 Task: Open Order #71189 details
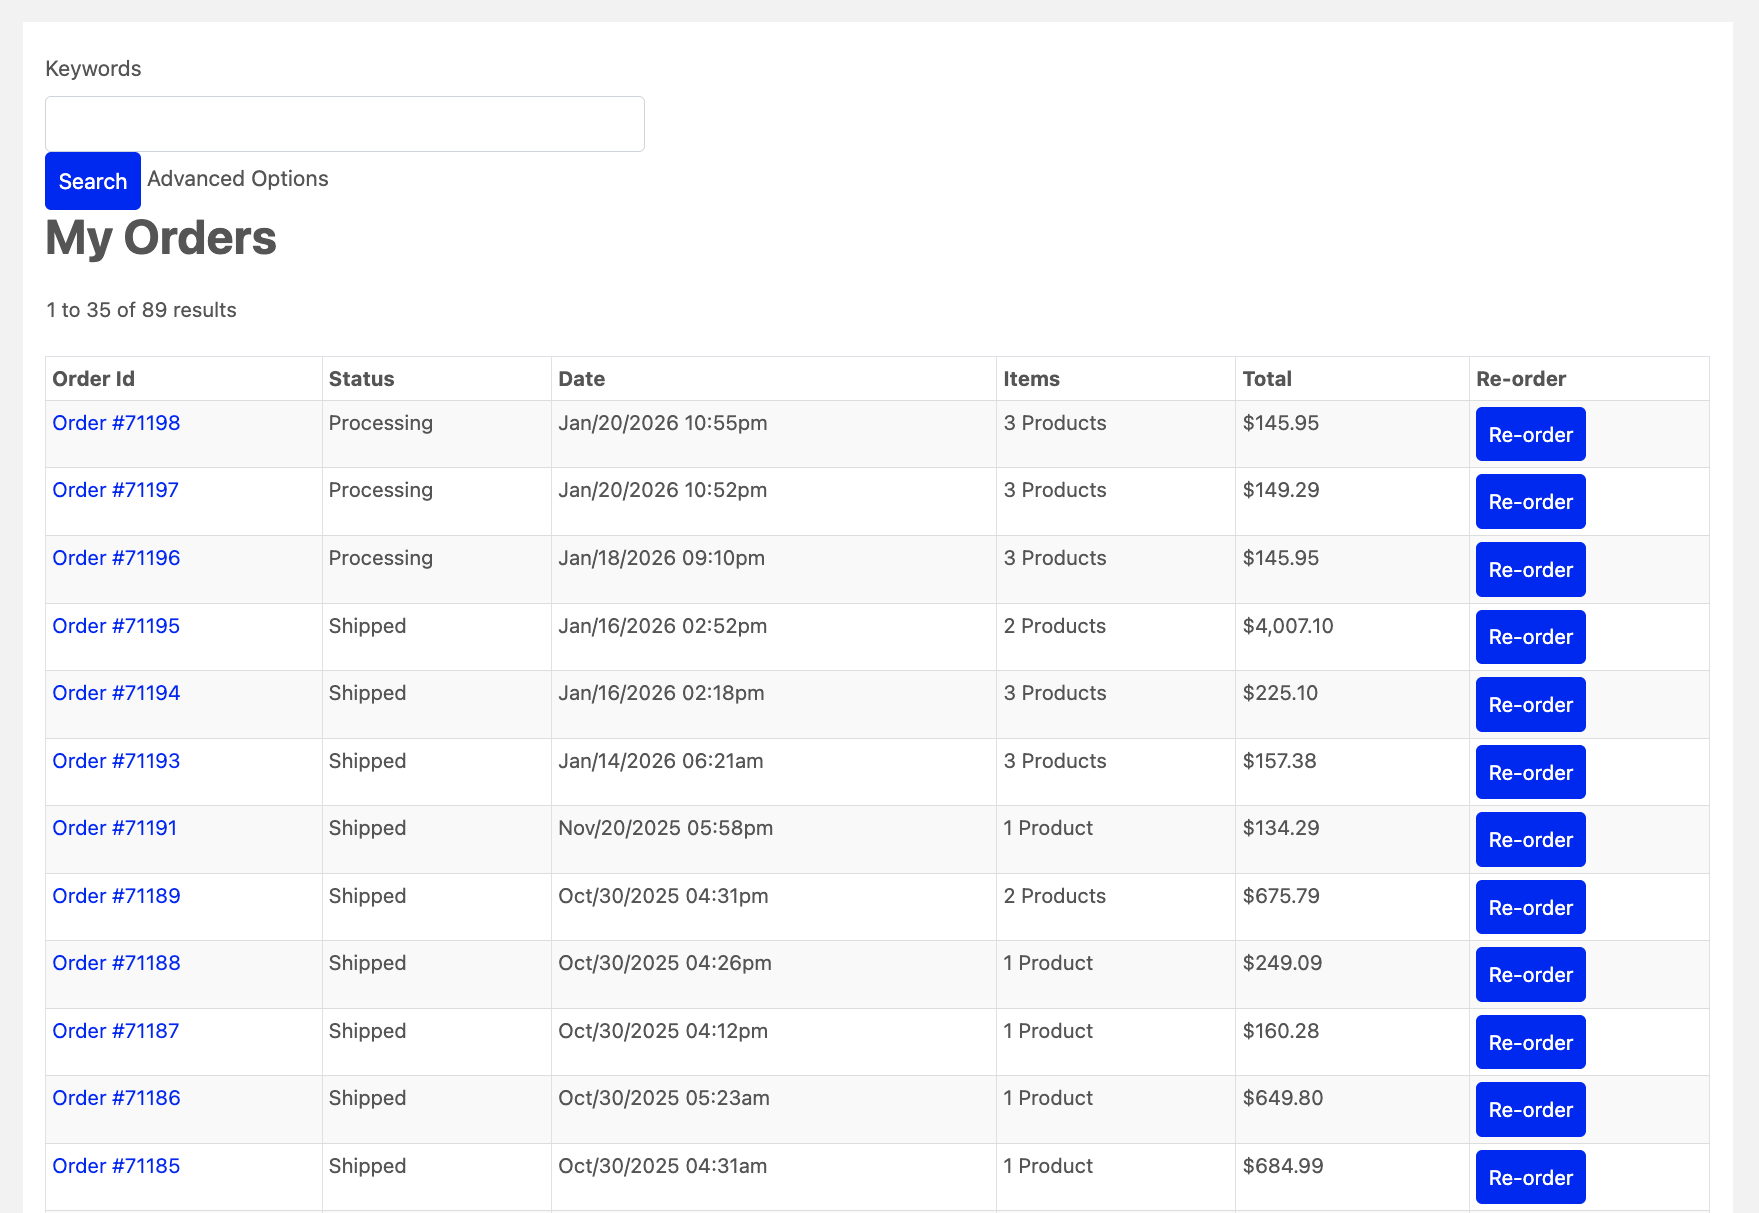115,896
